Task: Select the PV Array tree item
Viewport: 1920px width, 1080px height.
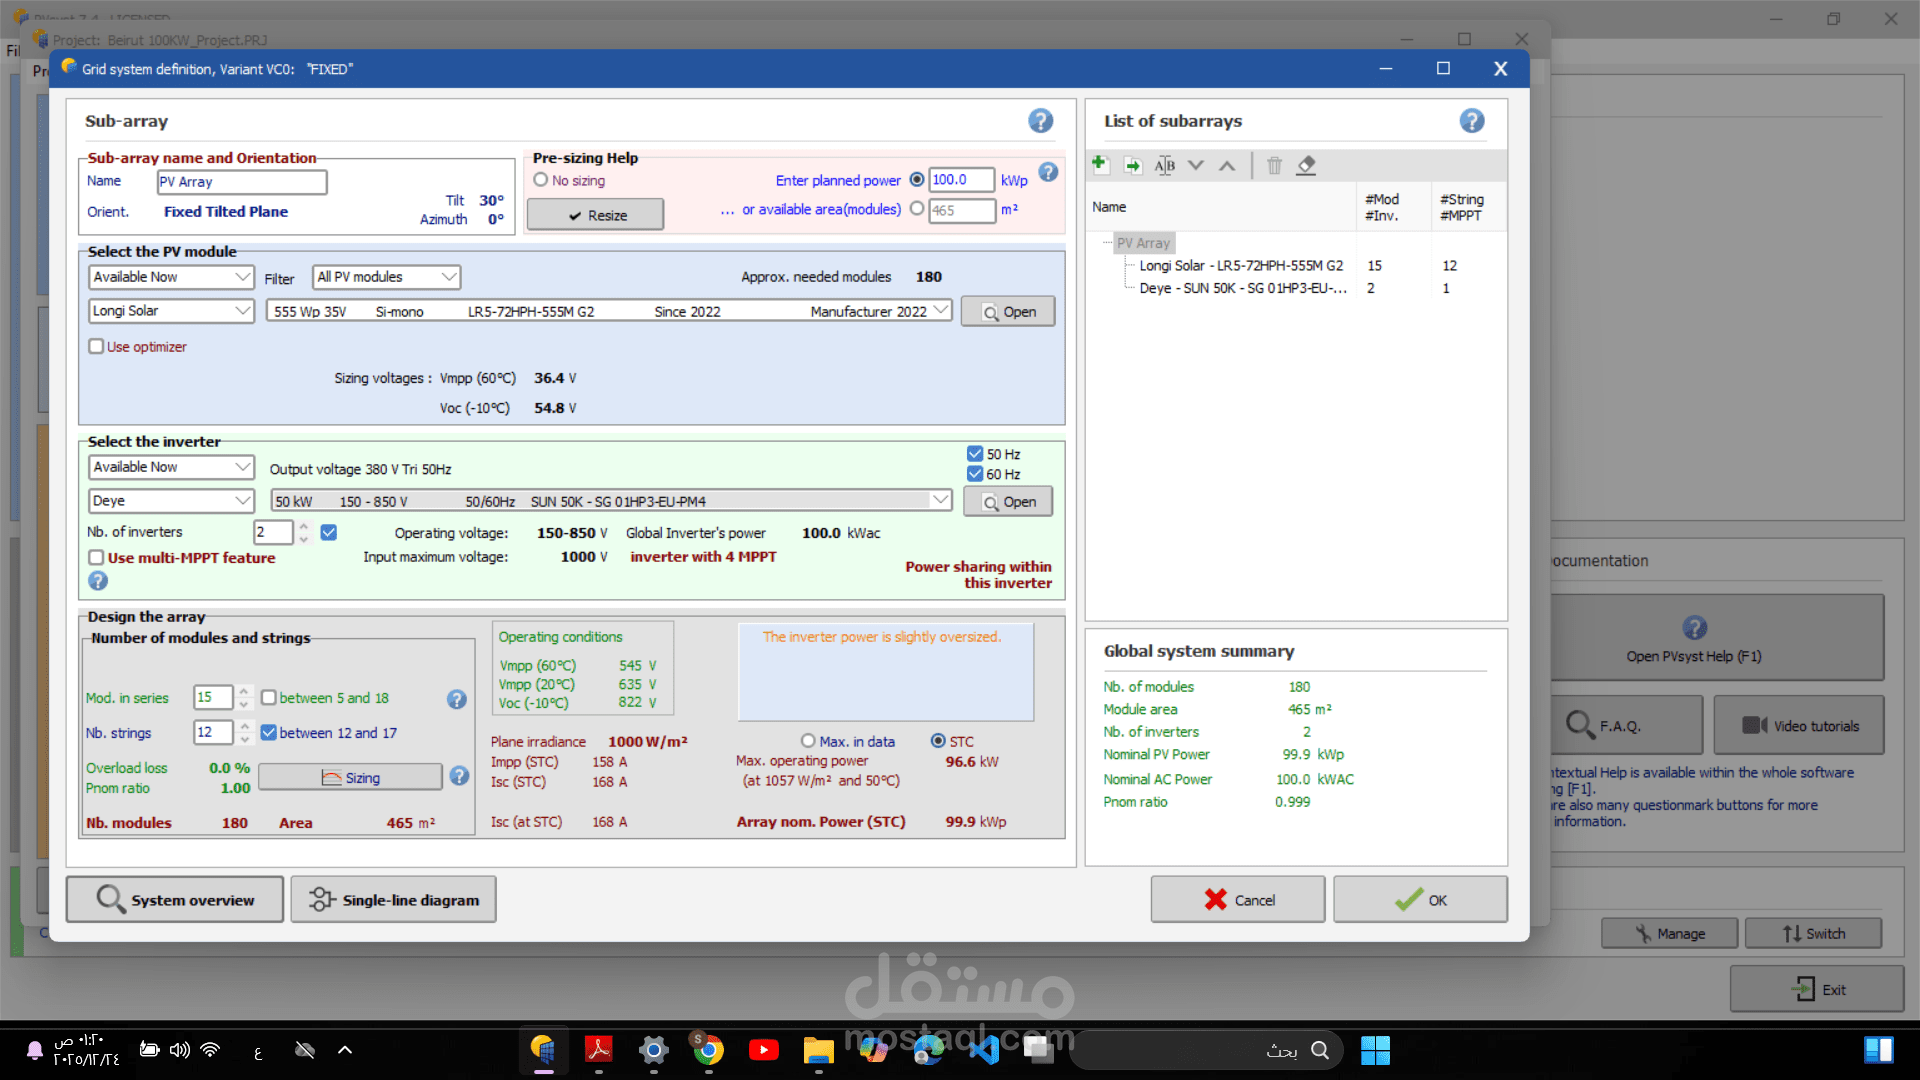Action: click(1143, 243)
